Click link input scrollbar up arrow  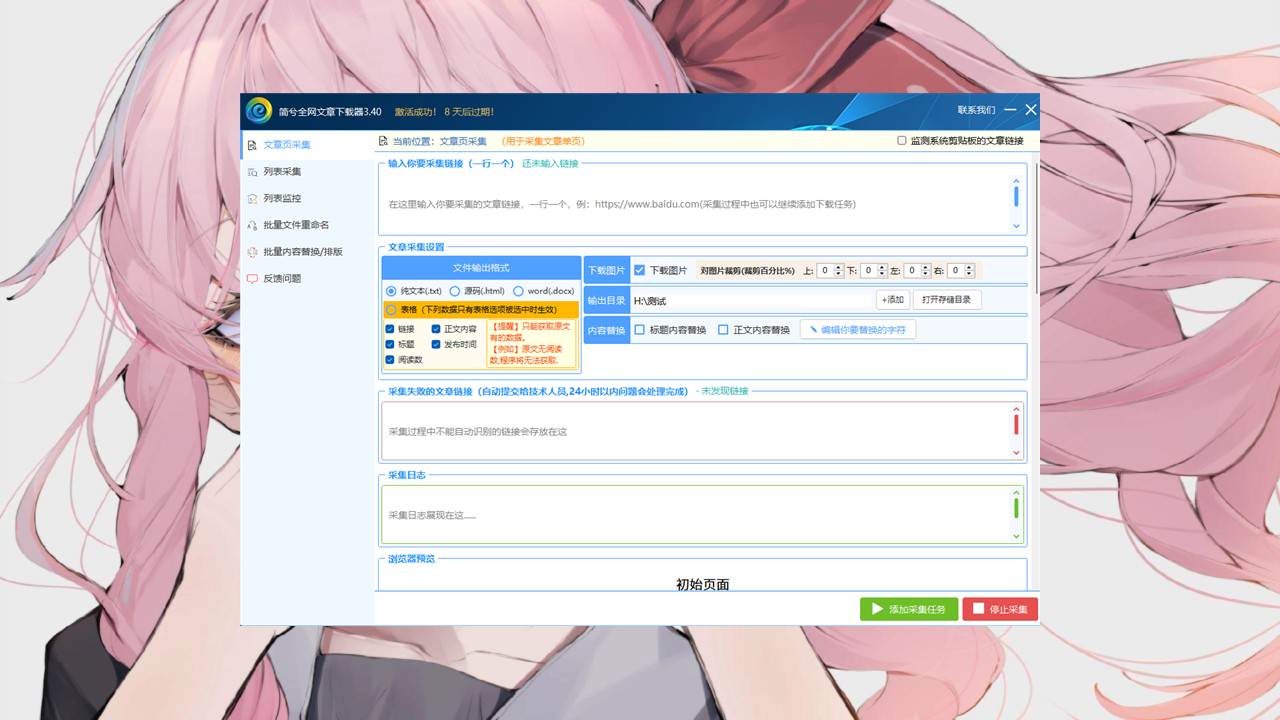[1017, 180]
